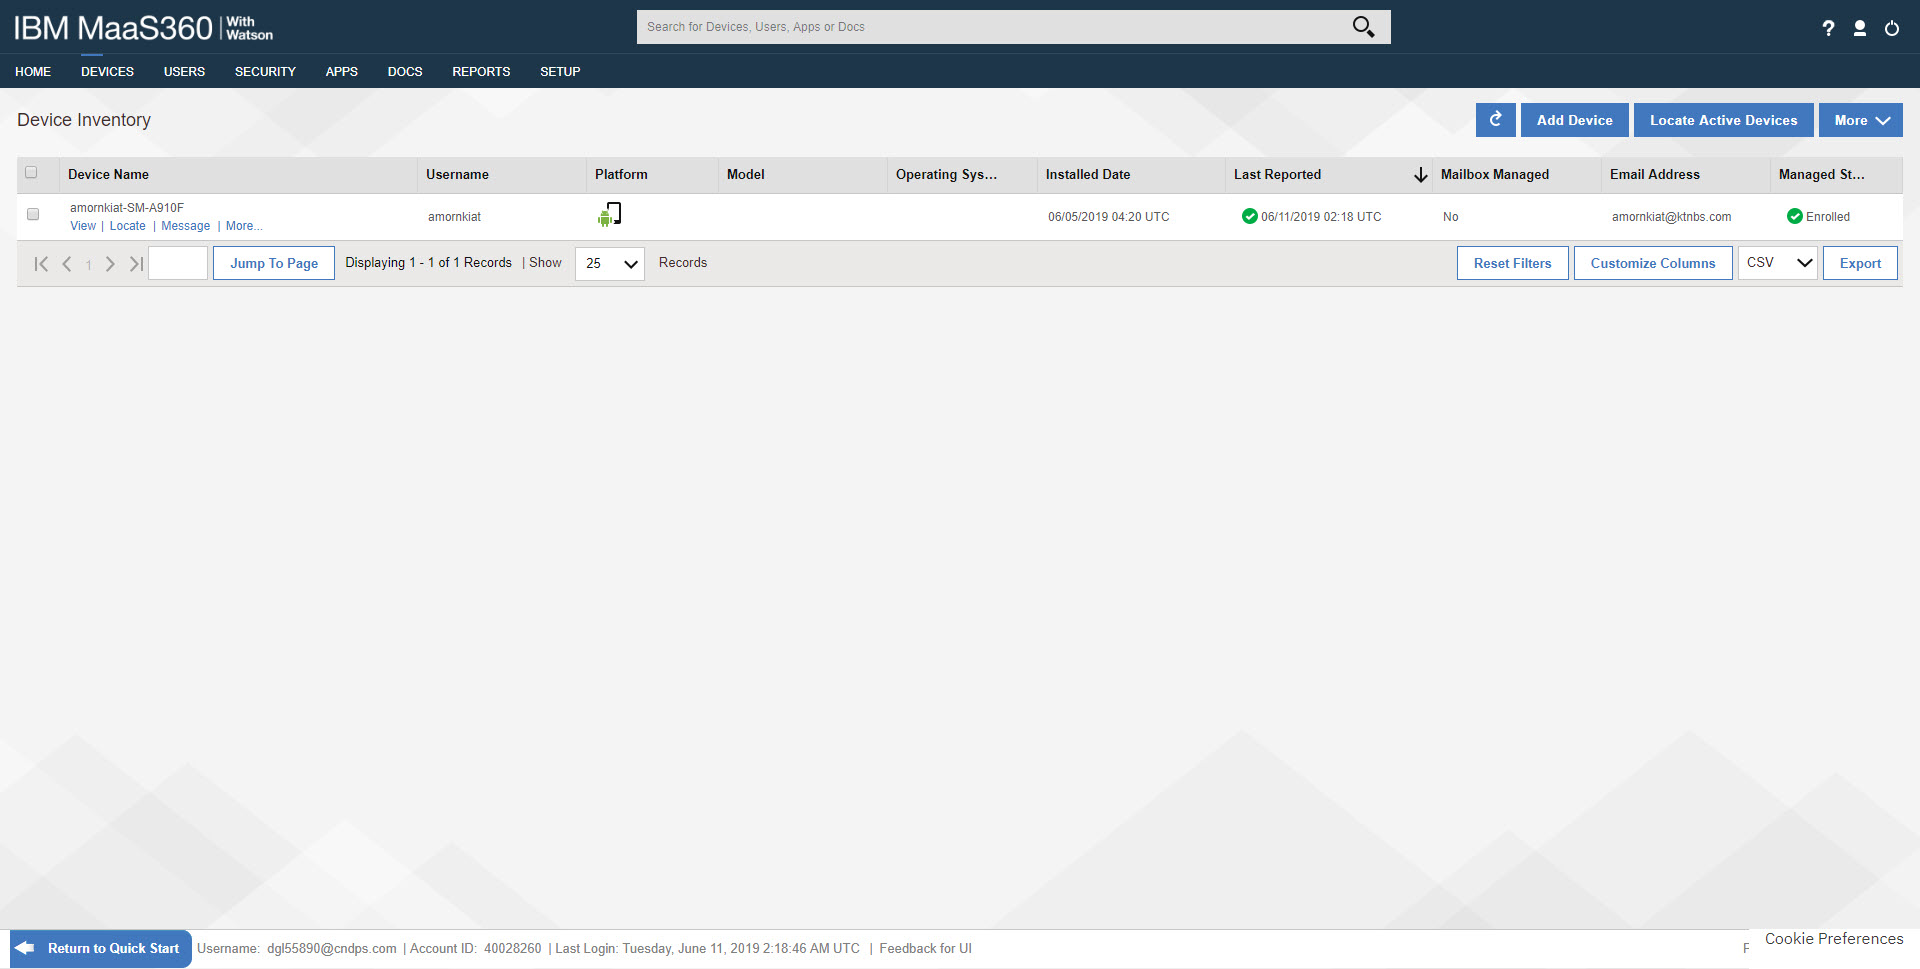Viewport: 1920px width, 969px height.
Task: Click the power logout icon
Action: point(1892,28)
